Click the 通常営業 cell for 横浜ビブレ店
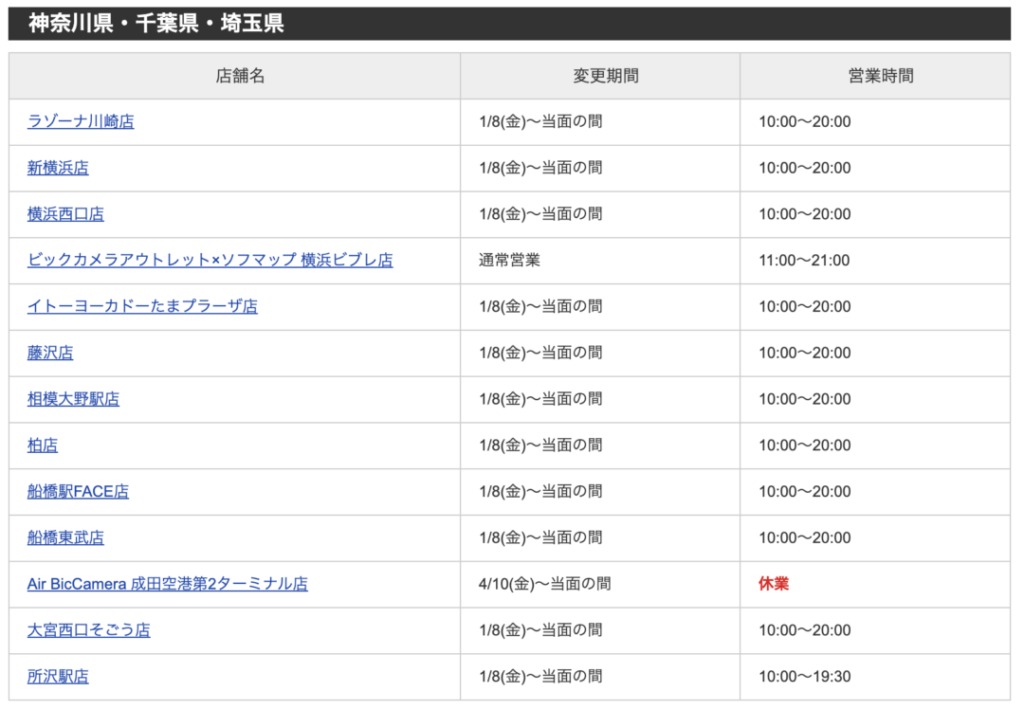The image size is (1024, 709). coord(509,260)
